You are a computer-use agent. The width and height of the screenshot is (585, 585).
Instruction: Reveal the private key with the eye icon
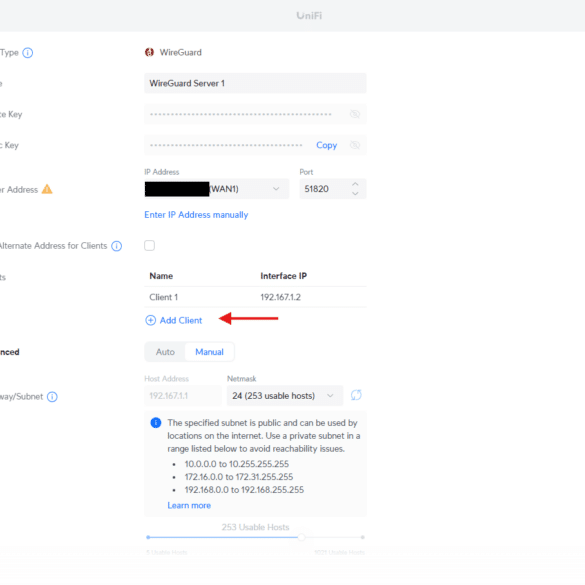355,114
